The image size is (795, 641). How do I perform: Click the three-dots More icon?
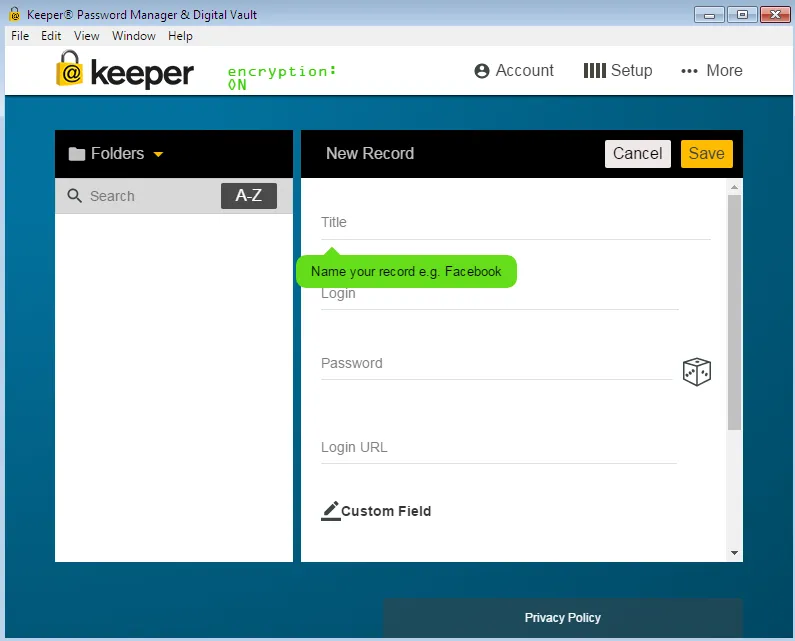pyautogui.click(x=689, y=71)
